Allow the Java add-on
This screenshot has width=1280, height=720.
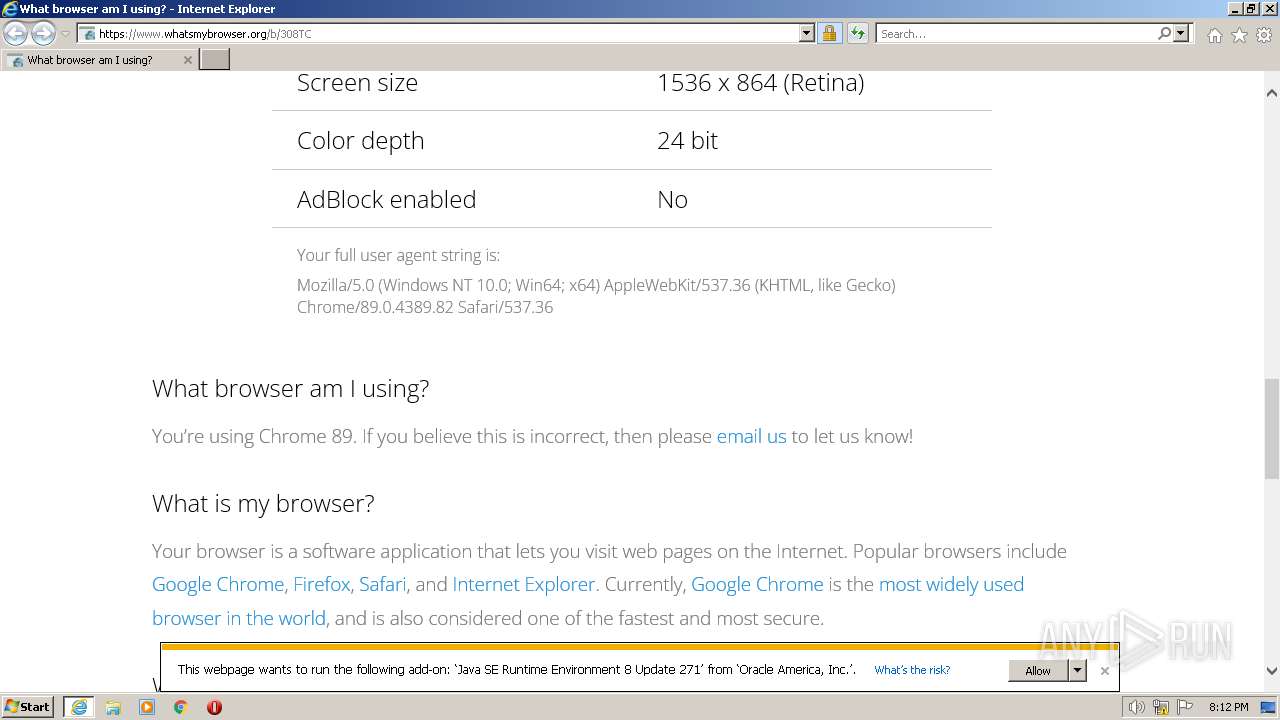coord(1038,671)
